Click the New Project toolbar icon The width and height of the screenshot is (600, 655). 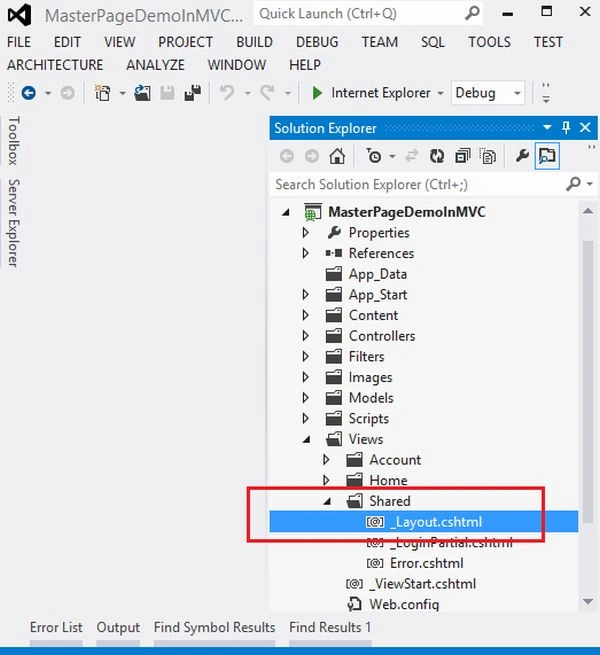tap(102, 93)
